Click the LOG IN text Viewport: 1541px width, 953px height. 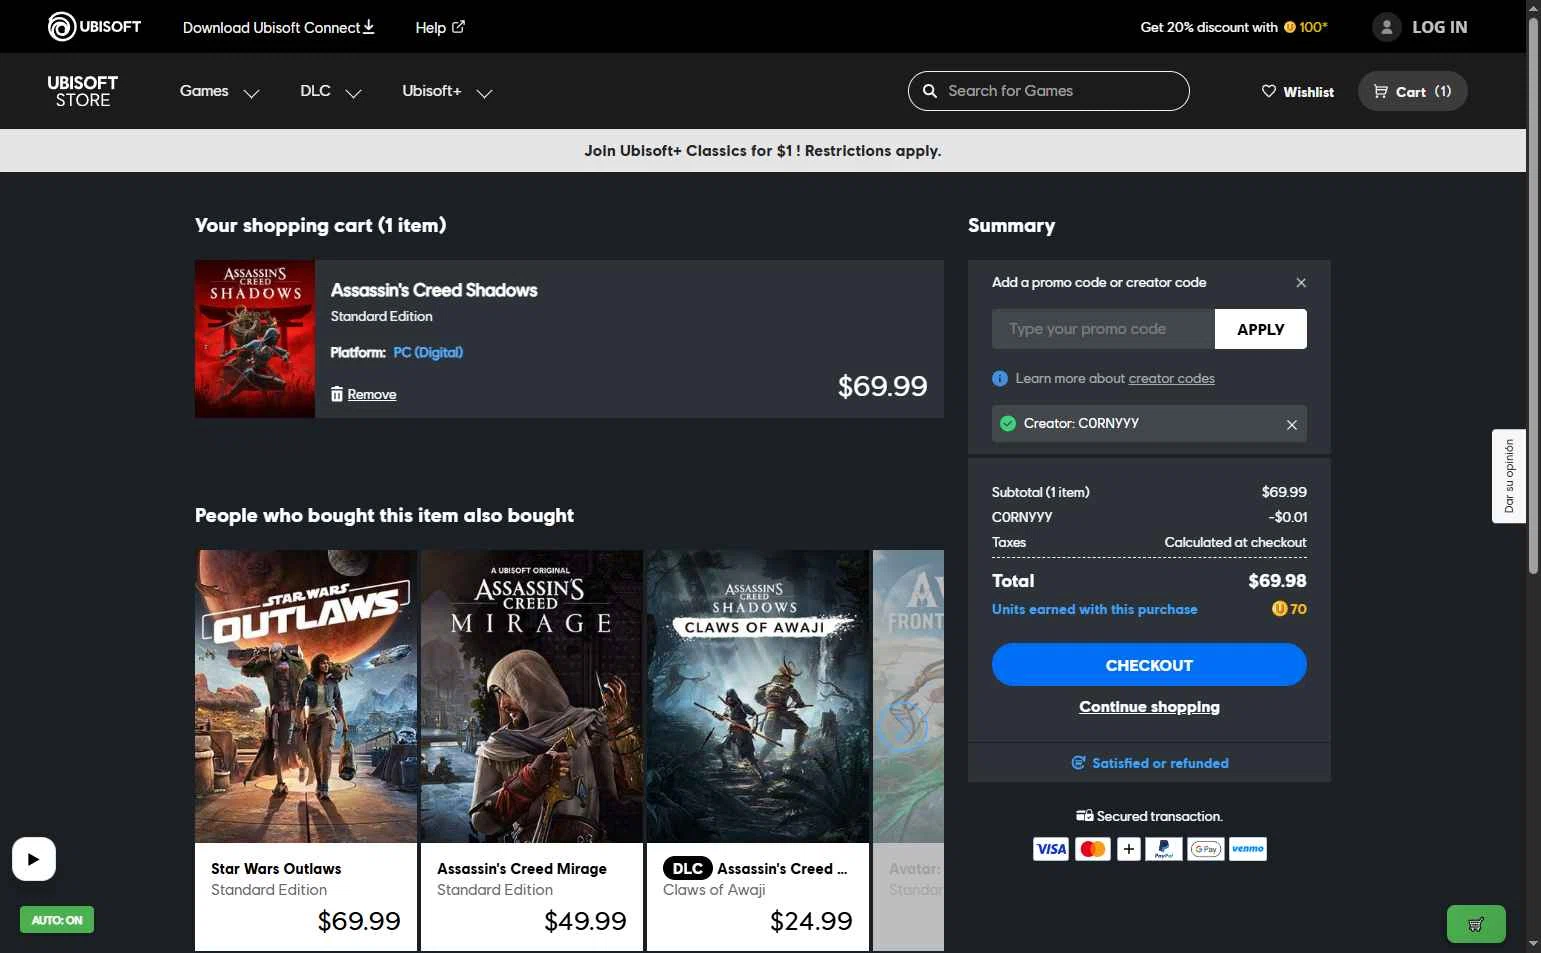[1439, 27]
